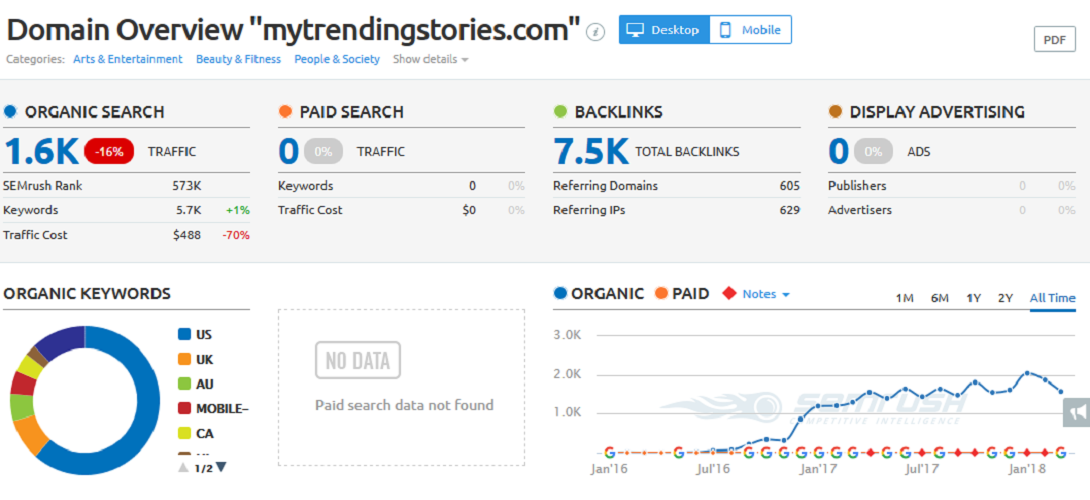Click the +1% keywords change value
The height and width of the screenshot is (500, 1090).
238,210
